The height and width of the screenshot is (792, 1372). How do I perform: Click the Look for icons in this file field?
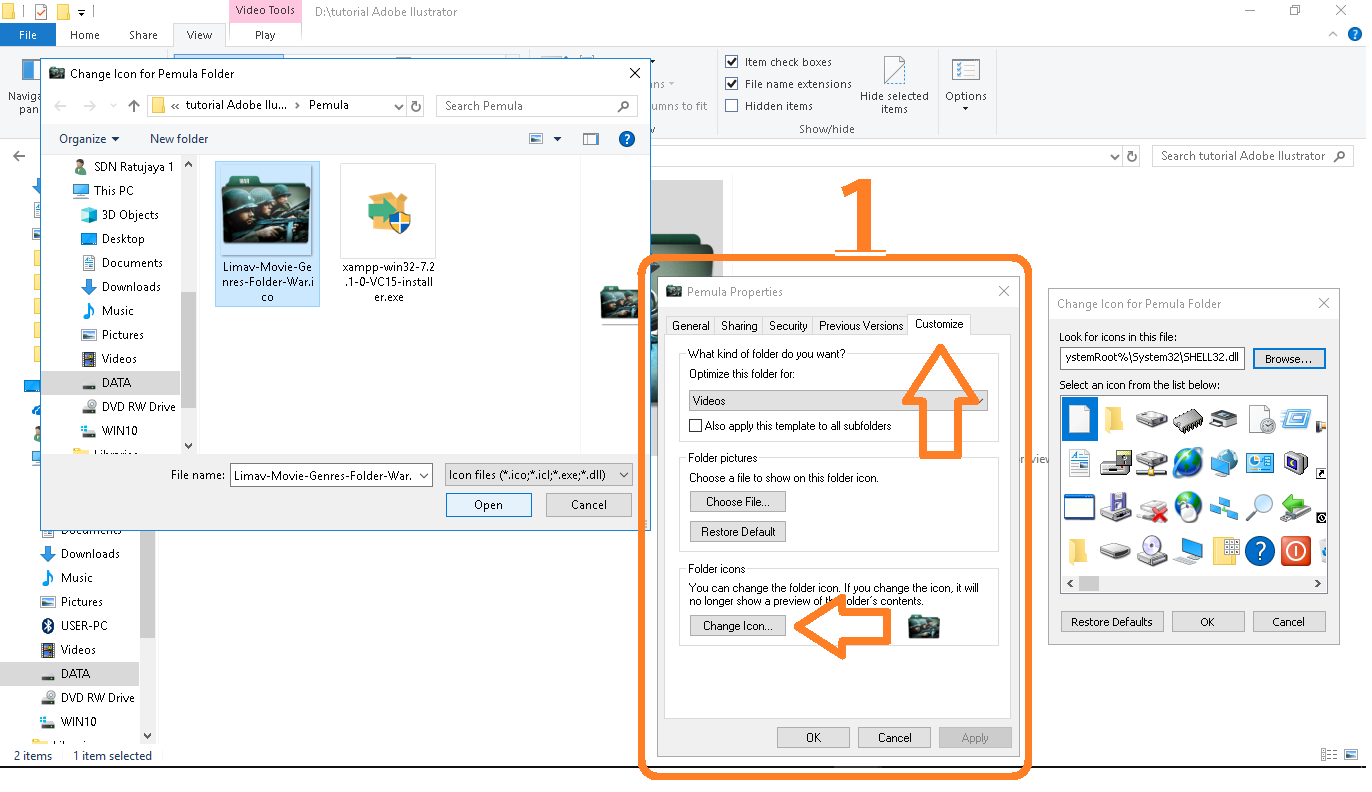pos(1152,358)
